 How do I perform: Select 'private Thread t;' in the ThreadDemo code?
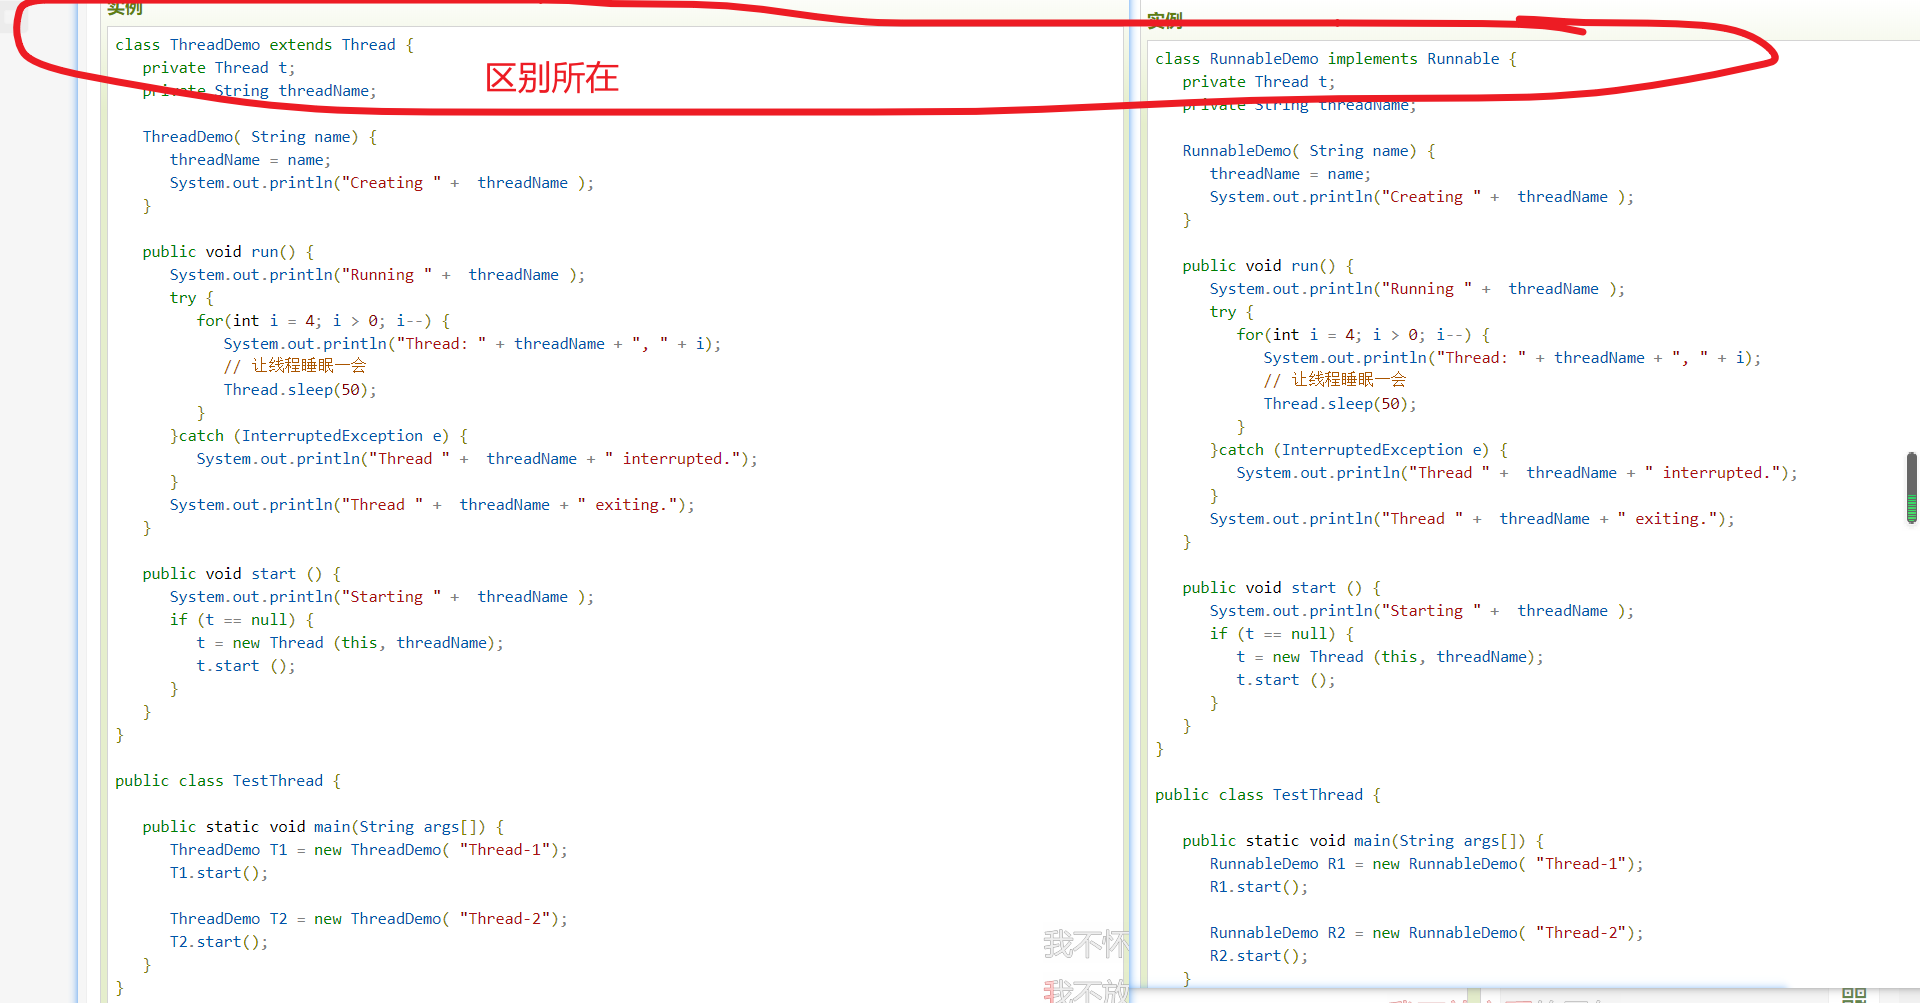coord(219,68)
